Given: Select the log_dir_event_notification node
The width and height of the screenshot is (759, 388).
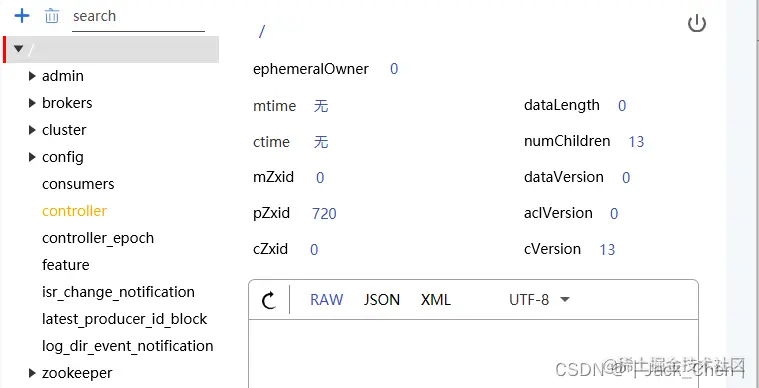Looking at the screenshot, I should tap(128, 346).
